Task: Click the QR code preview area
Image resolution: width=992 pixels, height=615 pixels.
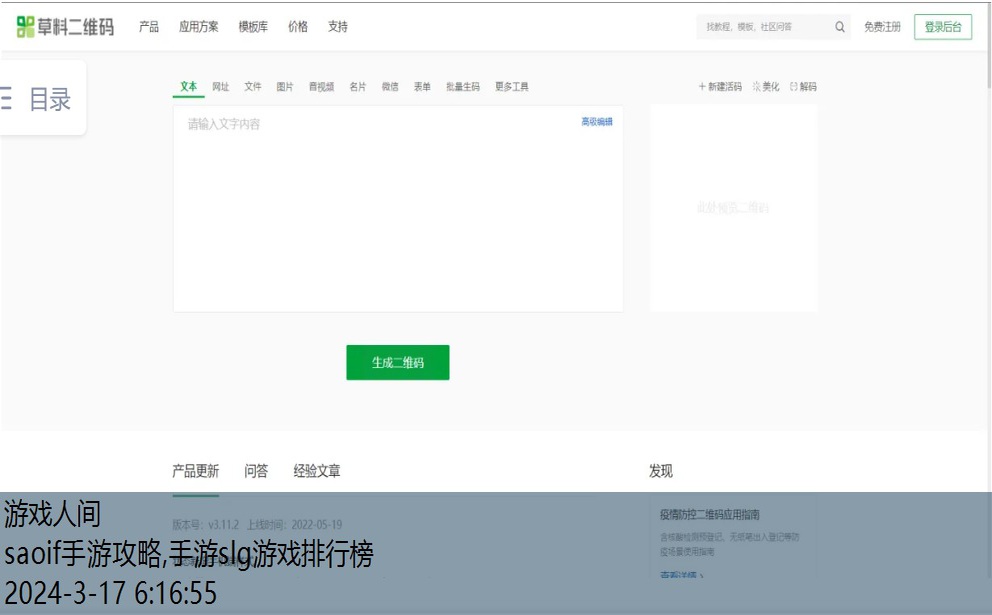Action: coord(733,208)
